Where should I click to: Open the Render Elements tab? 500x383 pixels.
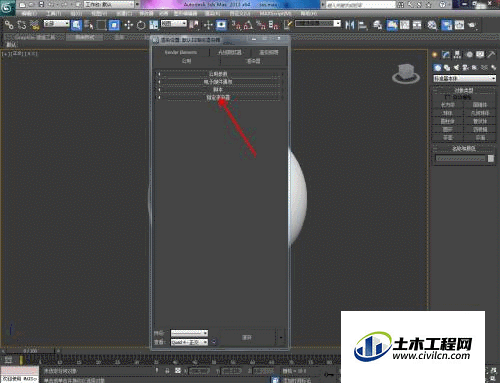pos(181,52)
